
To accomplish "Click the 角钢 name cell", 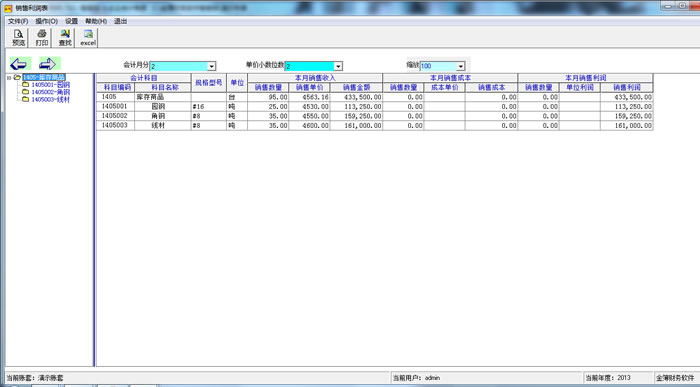I will 163,116.
